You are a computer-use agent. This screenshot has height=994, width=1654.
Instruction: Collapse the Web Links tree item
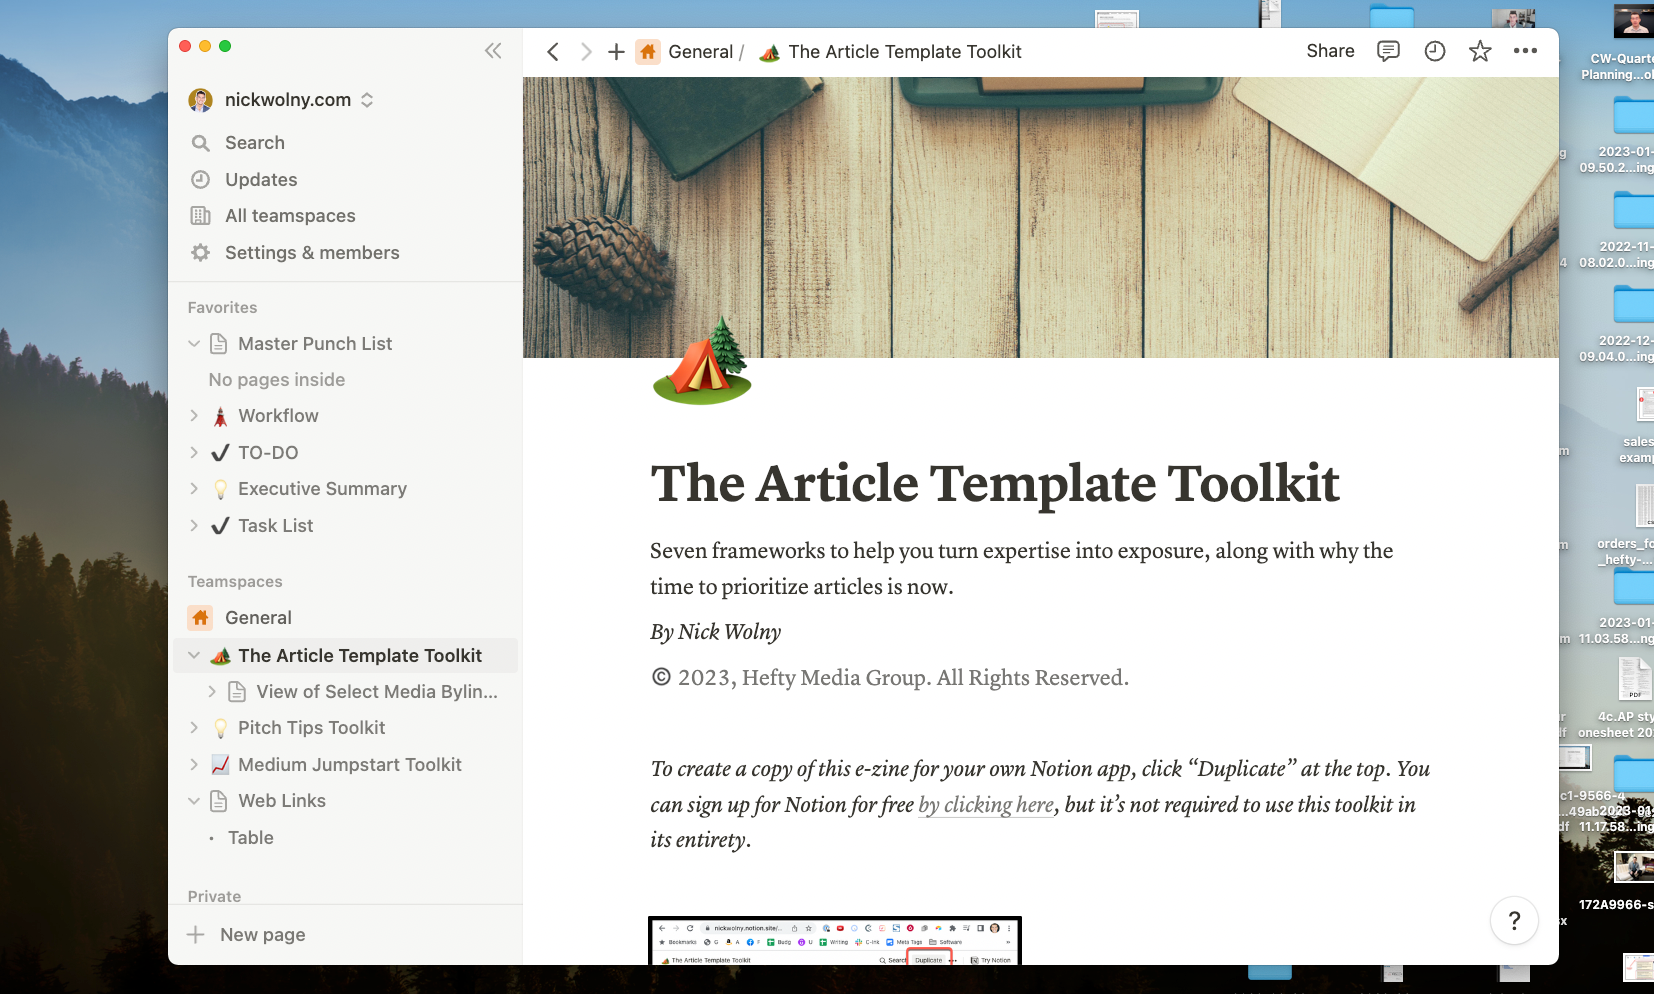coord(194,801)
